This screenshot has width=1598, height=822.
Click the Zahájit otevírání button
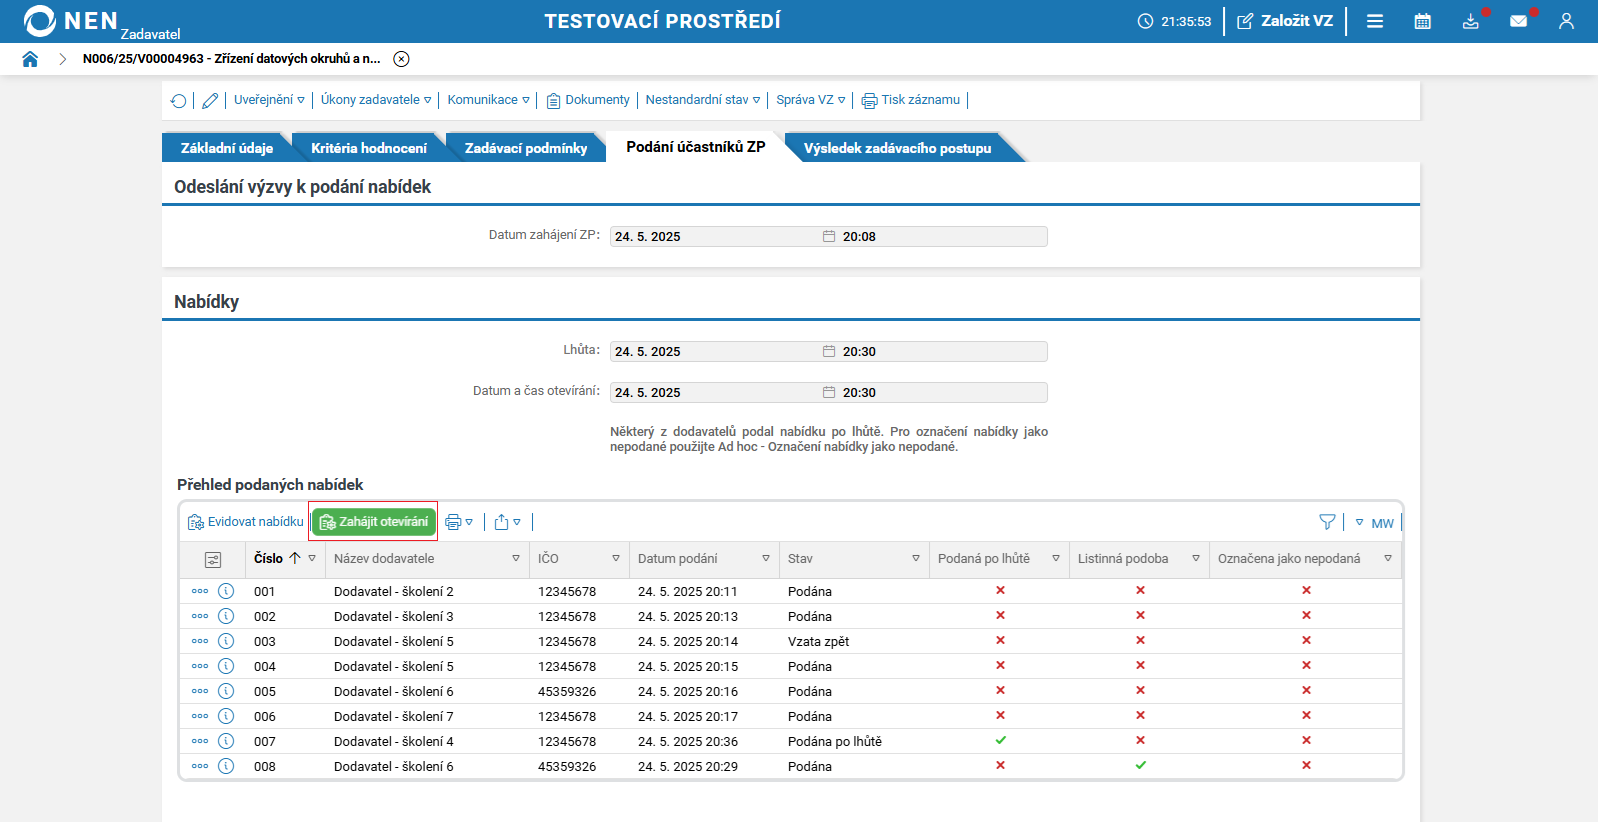[374, 522]
